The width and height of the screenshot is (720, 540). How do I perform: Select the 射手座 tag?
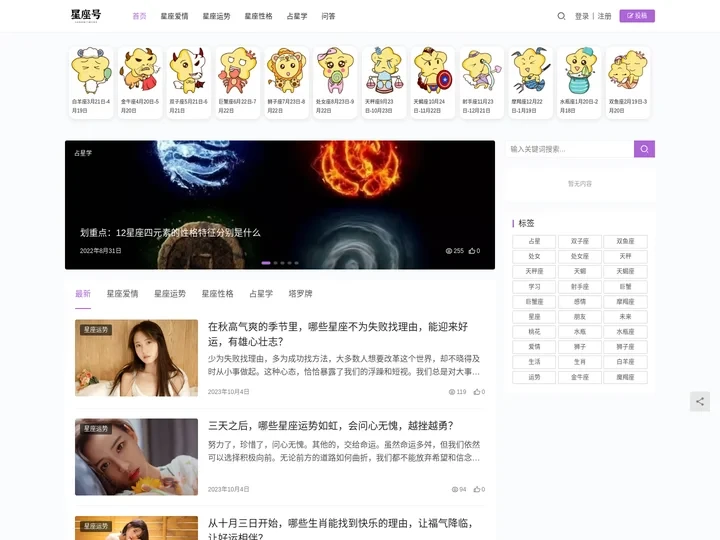(x=580, y=287)
